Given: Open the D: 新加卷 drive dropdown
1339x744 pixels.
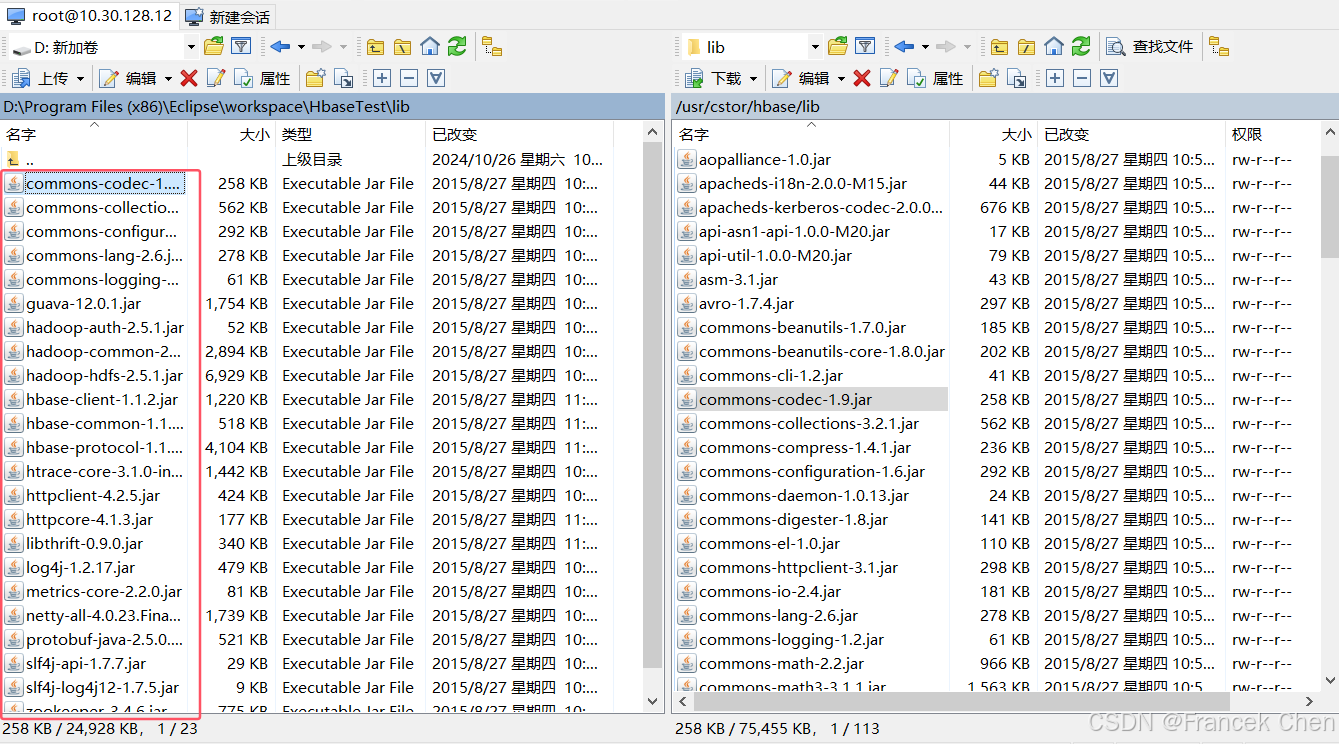Looking at the screenshot, I should pos(191,47).
